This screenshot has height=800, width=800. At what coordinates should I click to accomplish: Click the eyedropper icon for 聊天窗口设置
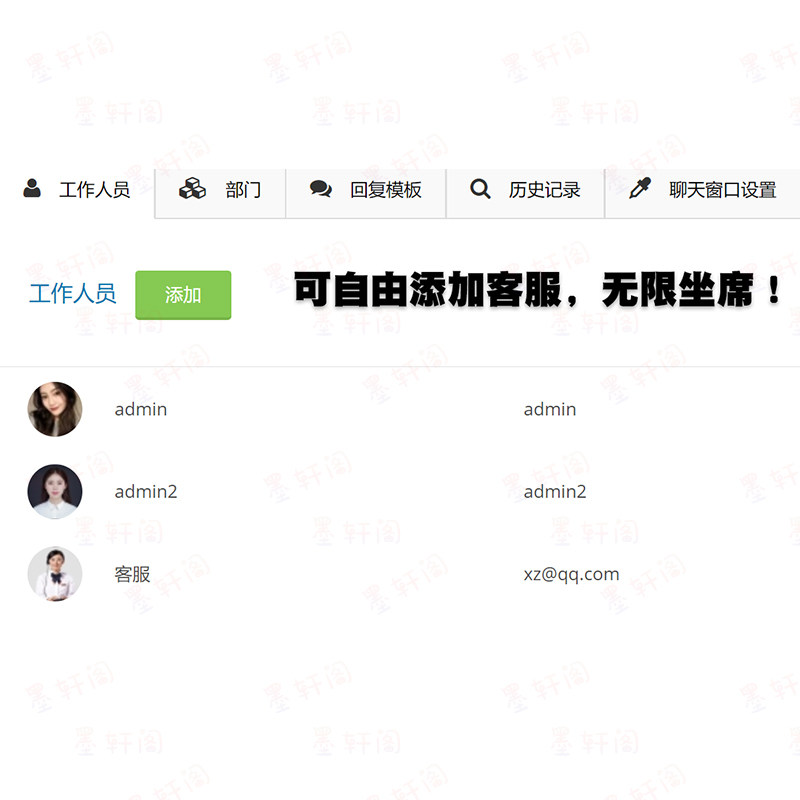tap(640, 188)
